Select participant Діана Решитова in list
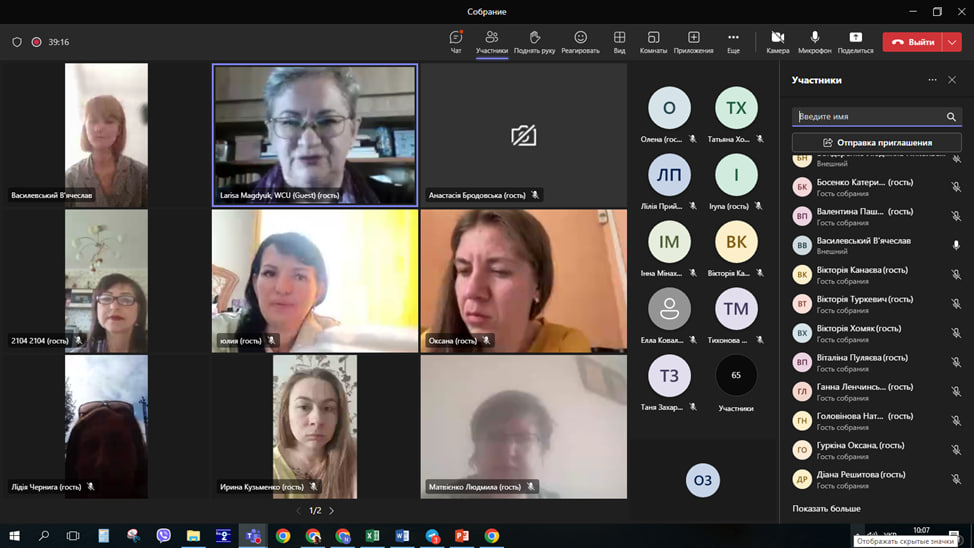The height and width of the screenshot is (548, 974). coord(876,479)
